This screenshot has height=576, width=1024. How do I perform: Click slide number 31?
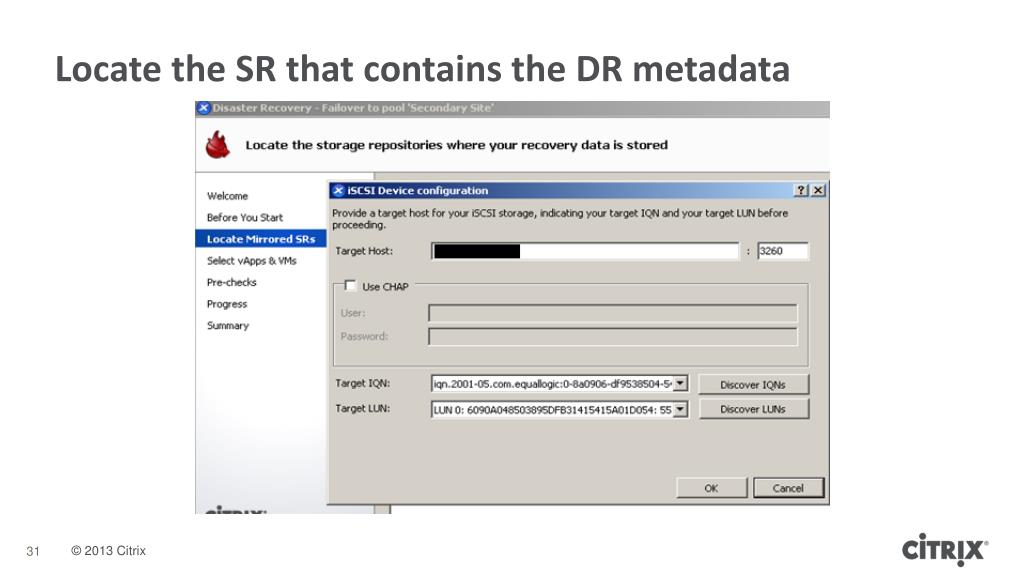pyautogui.click(x=33, y=551)
